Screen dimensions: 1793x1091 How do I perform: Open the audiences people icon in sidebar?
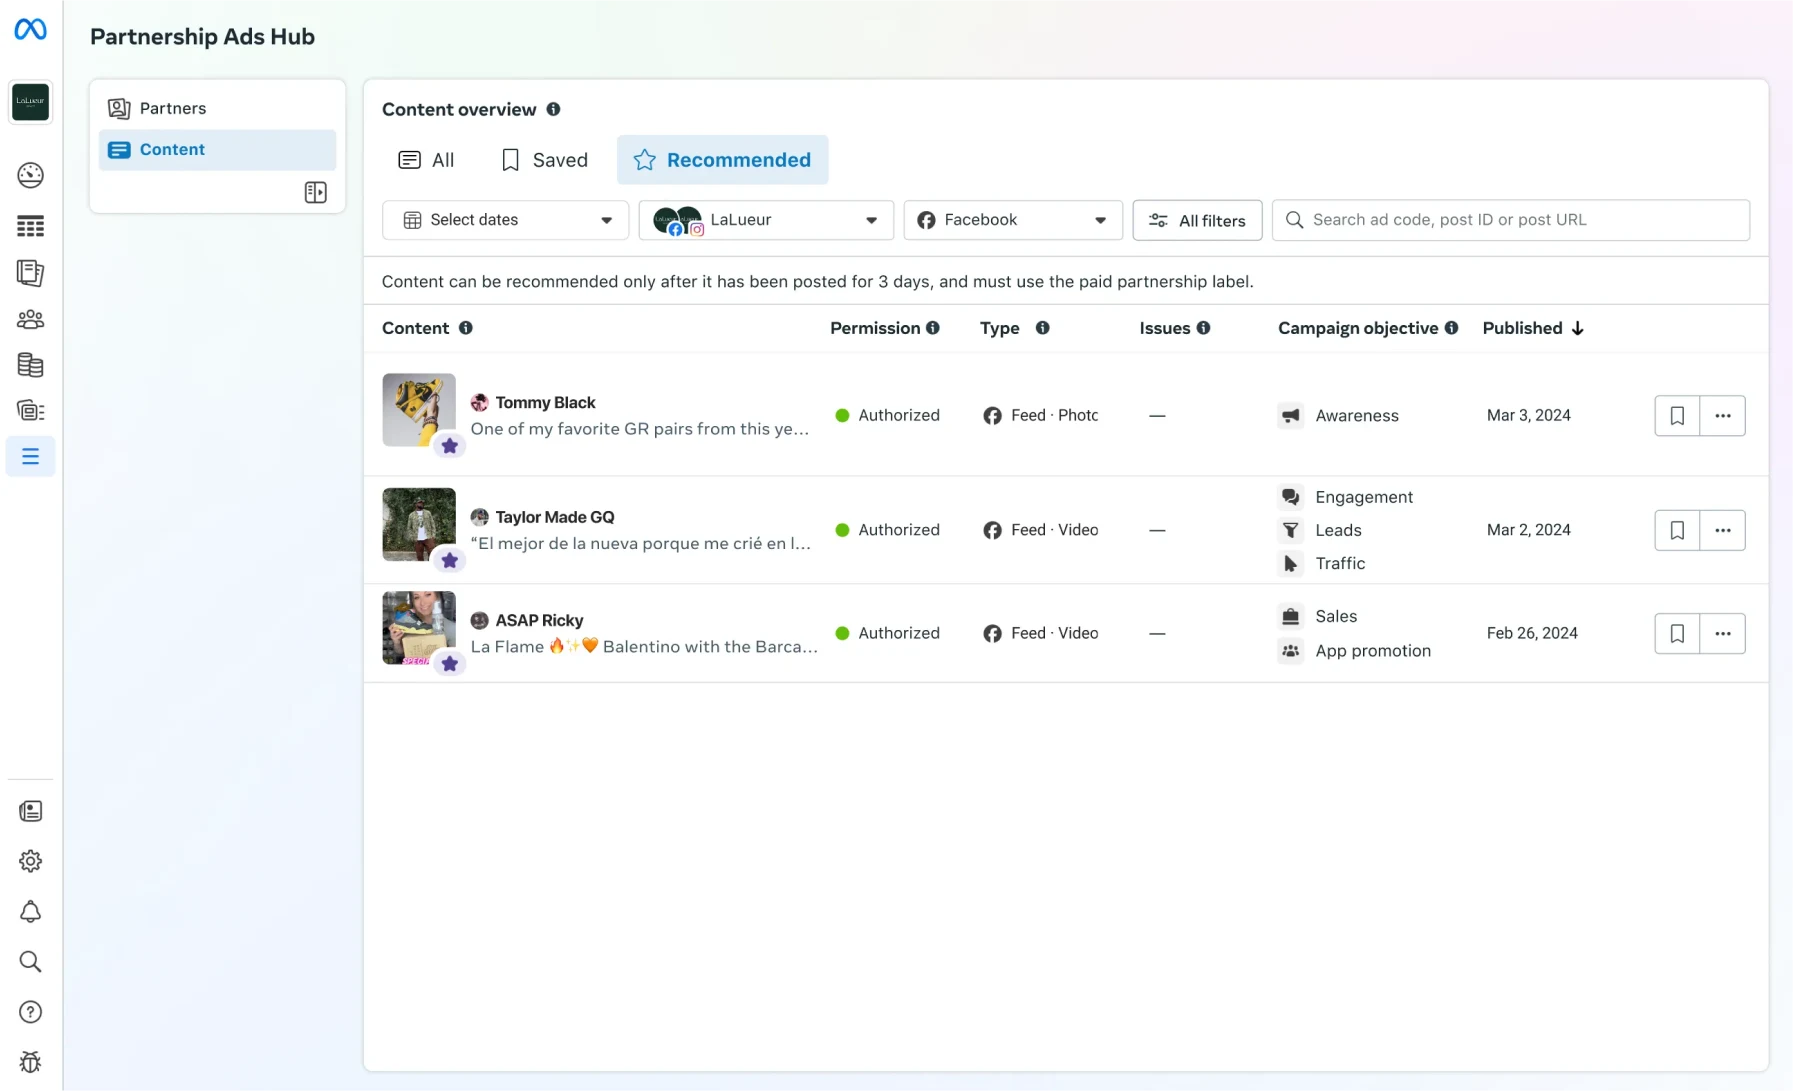tap(30, 319)
